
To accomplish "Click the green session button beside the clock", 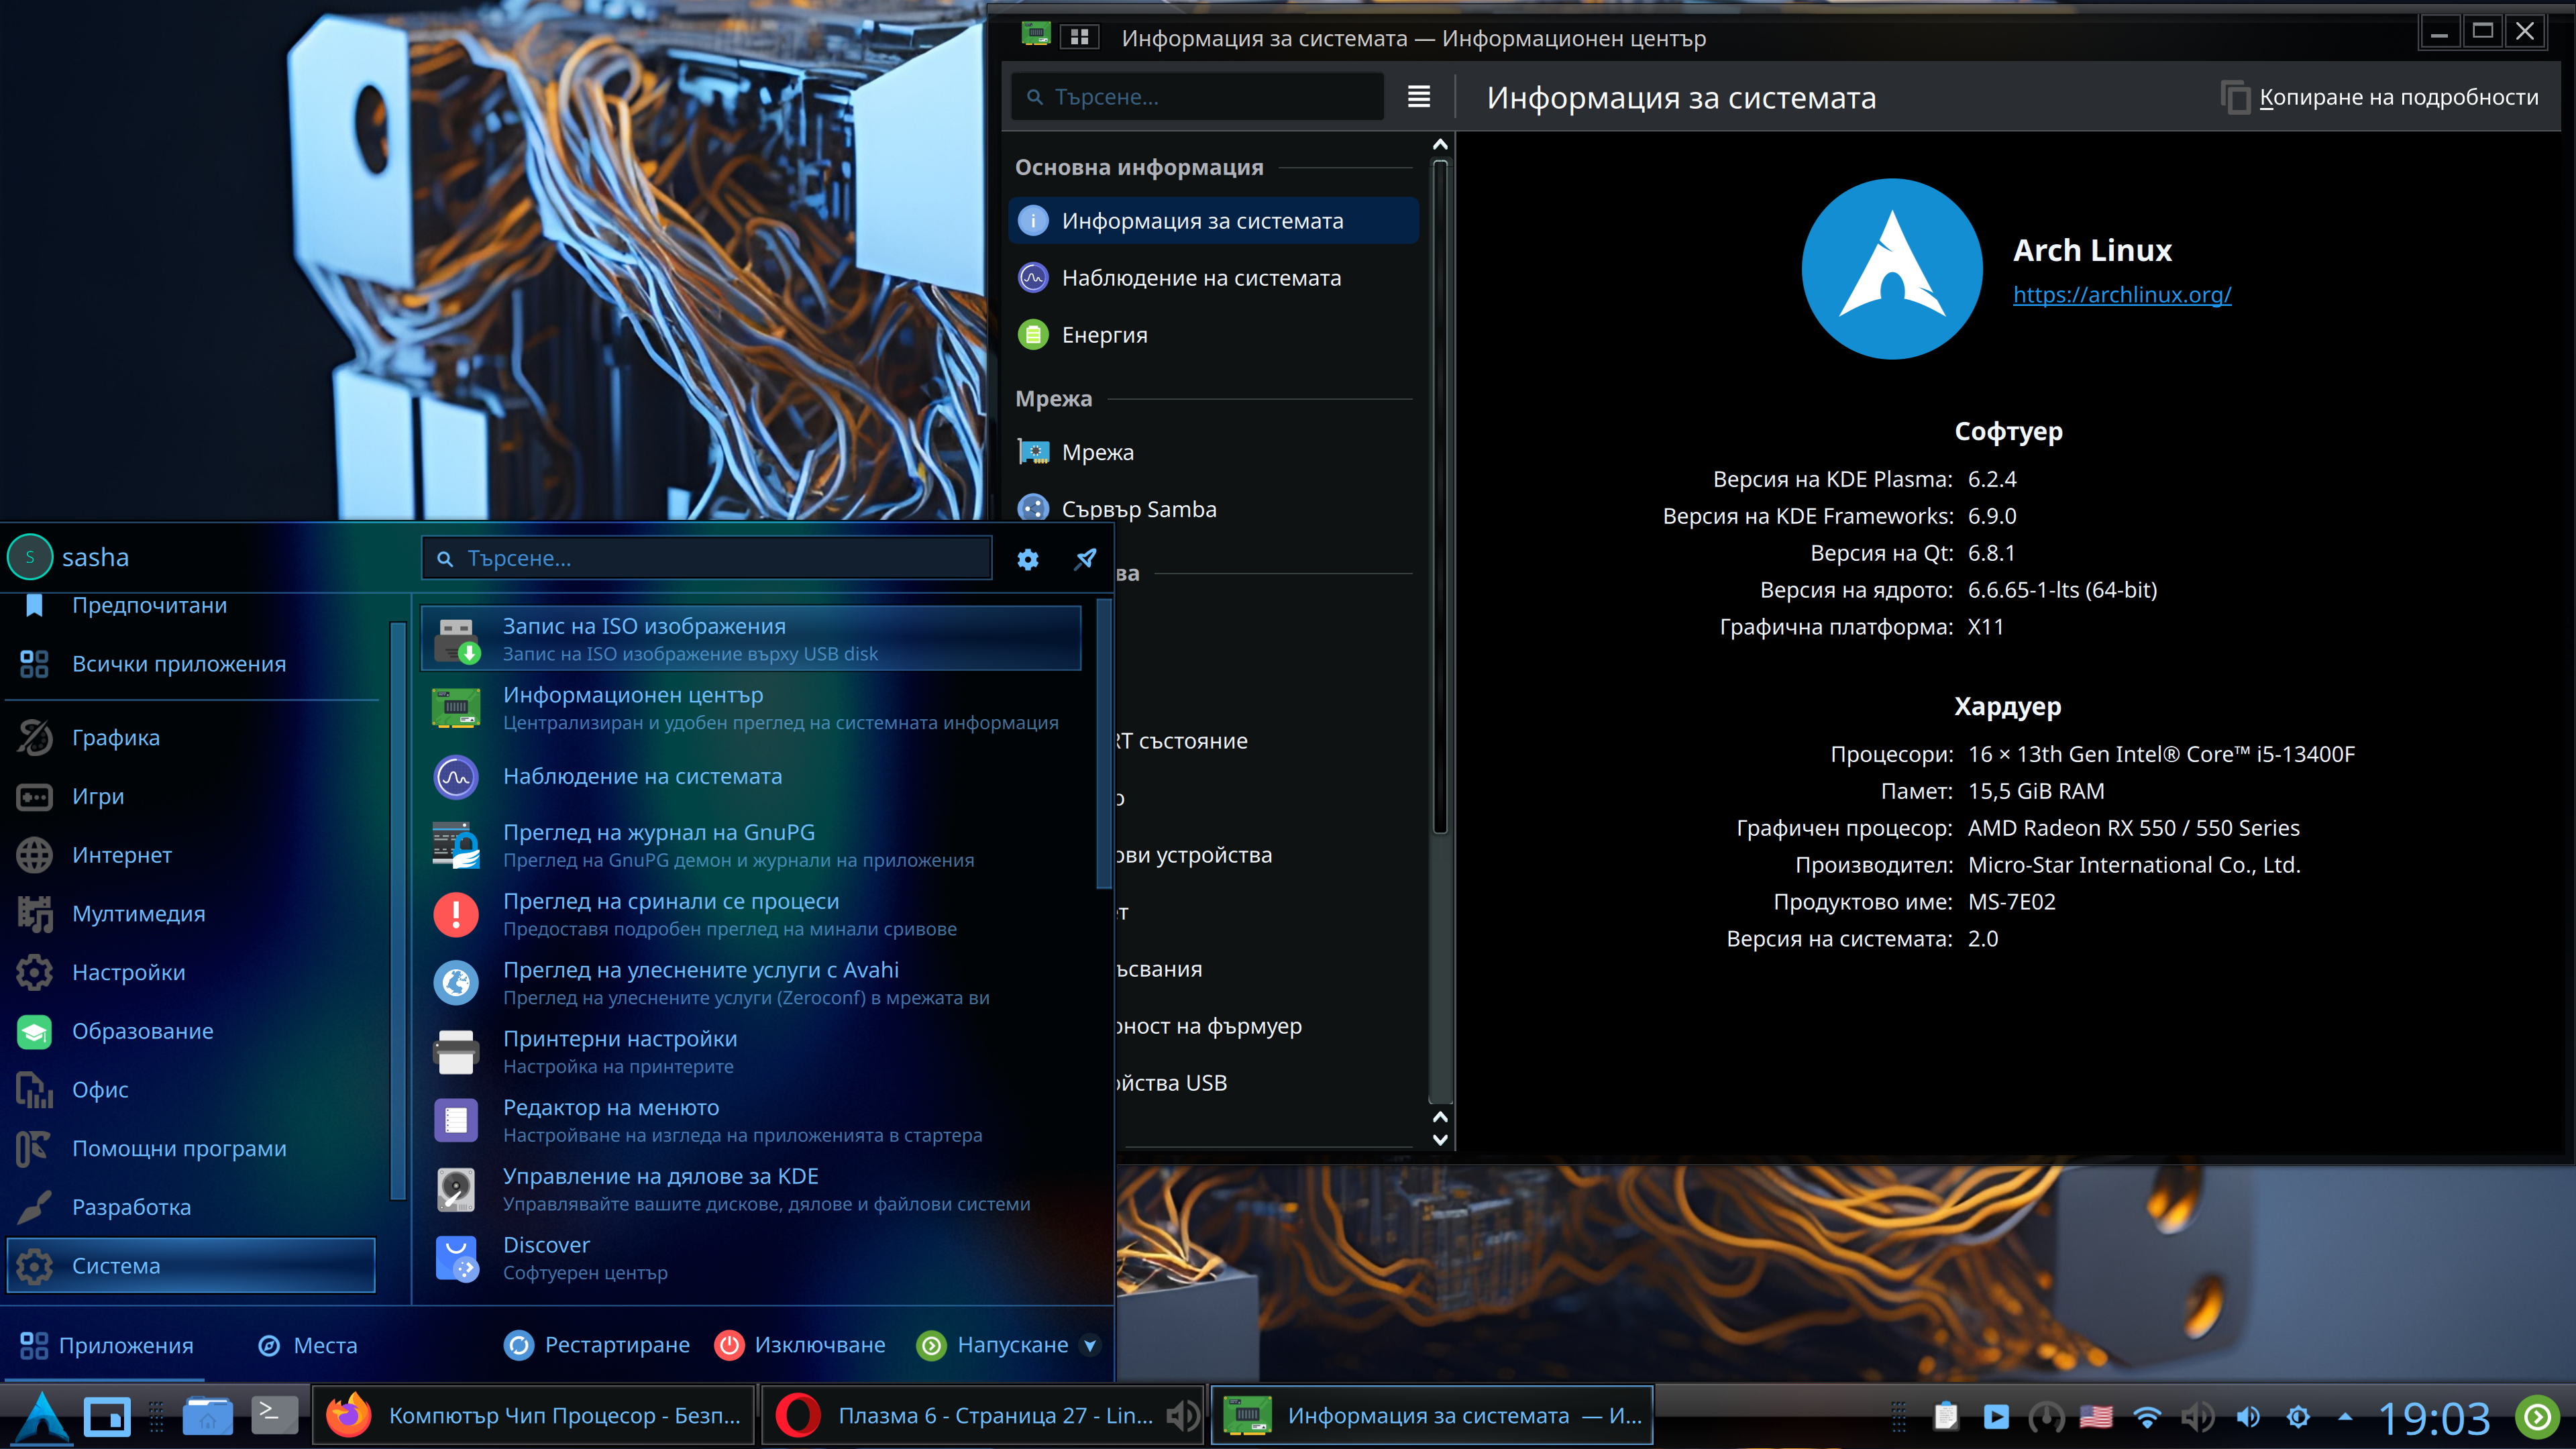I will [2538, 1416].
